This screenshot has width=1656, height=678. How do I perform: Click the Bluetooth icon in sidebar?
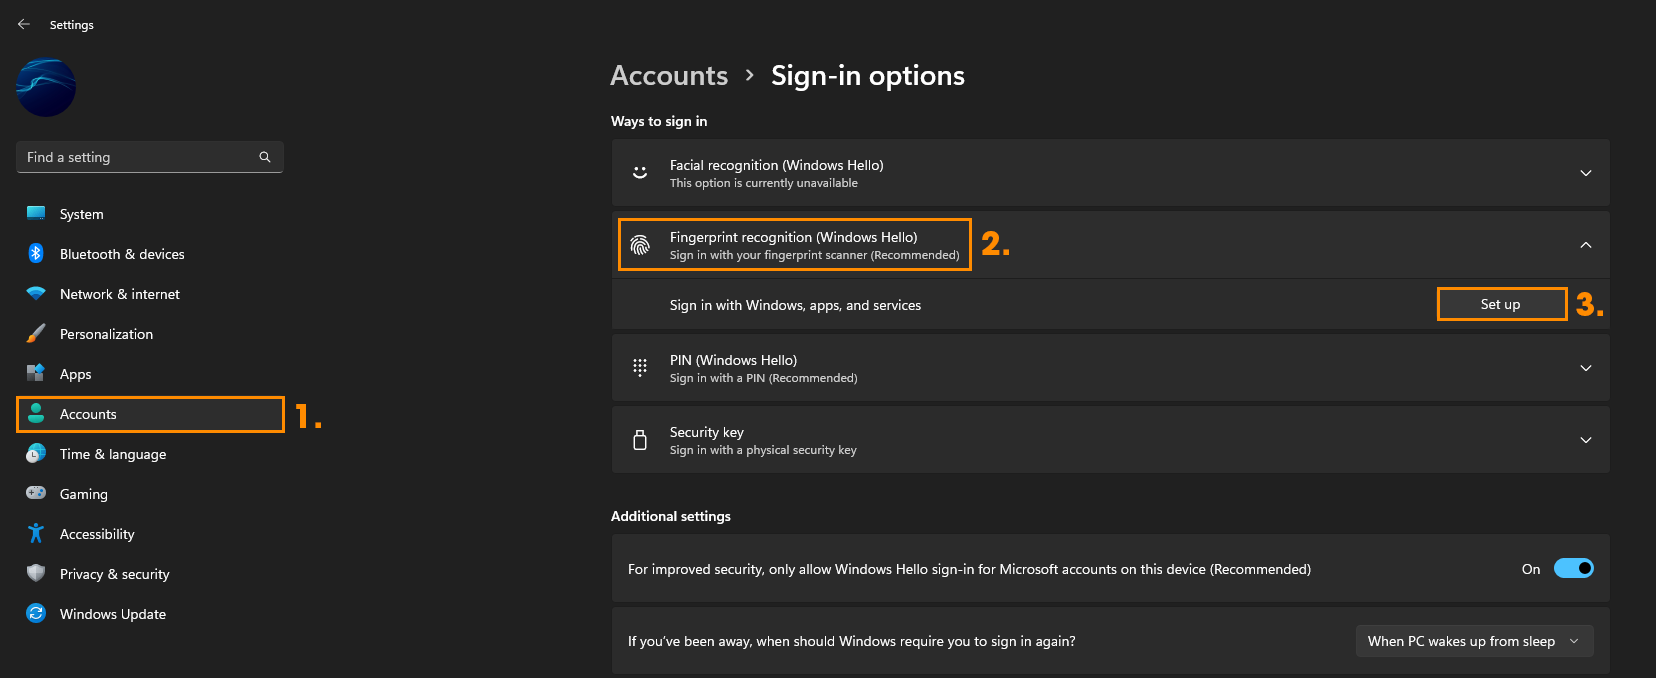[x=36, y=253]
